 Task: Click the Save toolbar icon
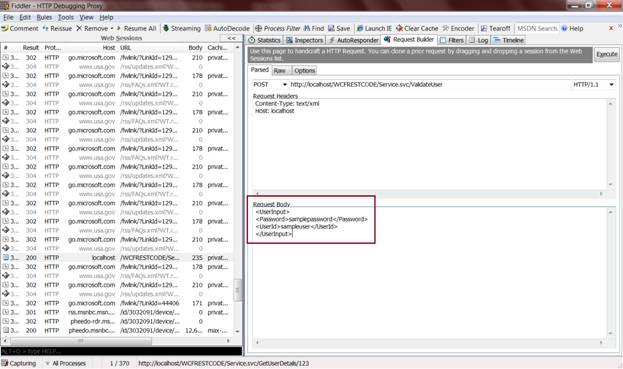(x=331, y=29)
